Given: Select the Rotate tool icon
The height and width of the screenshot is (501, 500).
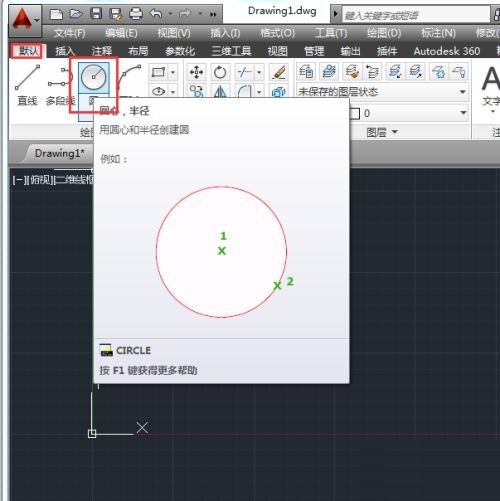Looking at the screenshot, I should pos(220,72).
